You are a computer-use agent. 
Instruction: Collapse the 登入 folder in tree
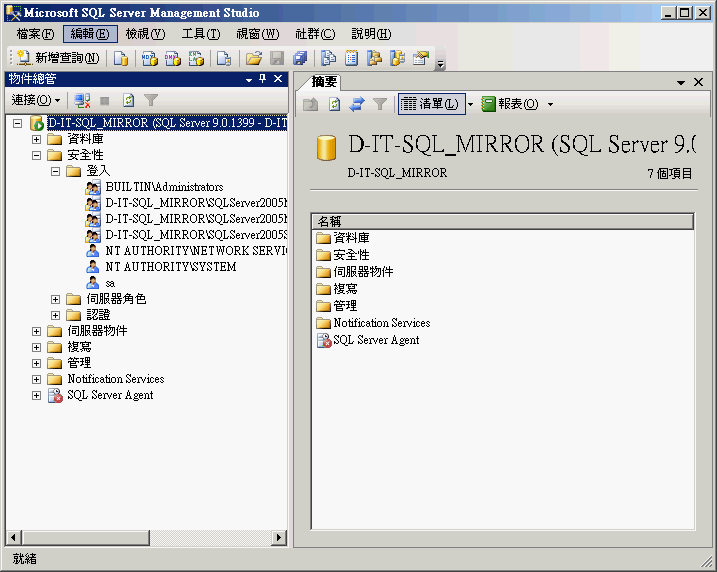[x=55, y=171]
